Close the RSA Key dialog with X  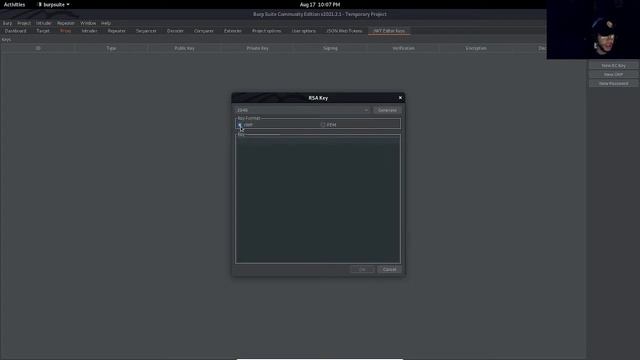point(400,98)
